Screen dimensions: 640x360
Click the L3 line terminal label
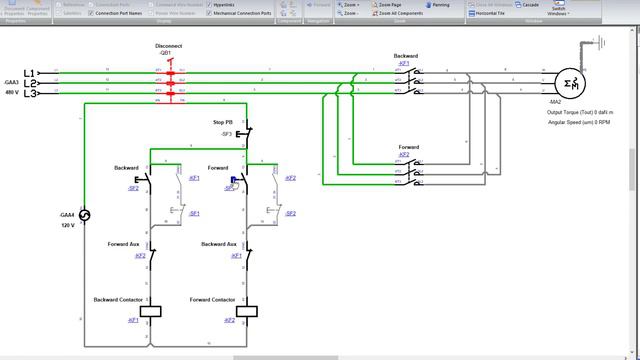[30, 93]
